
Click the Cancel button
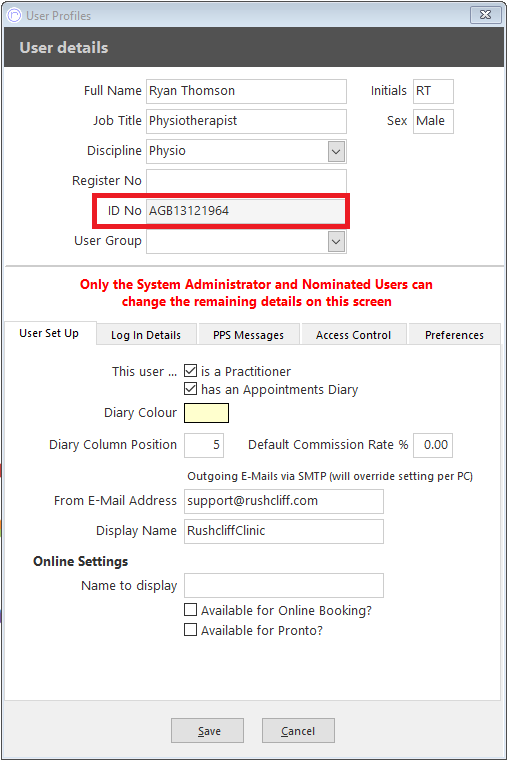point(298,730)
